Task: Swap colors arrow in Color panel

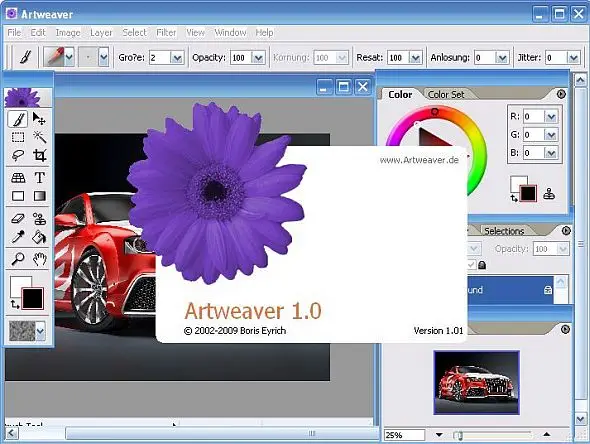Action: tap(514, 198)
